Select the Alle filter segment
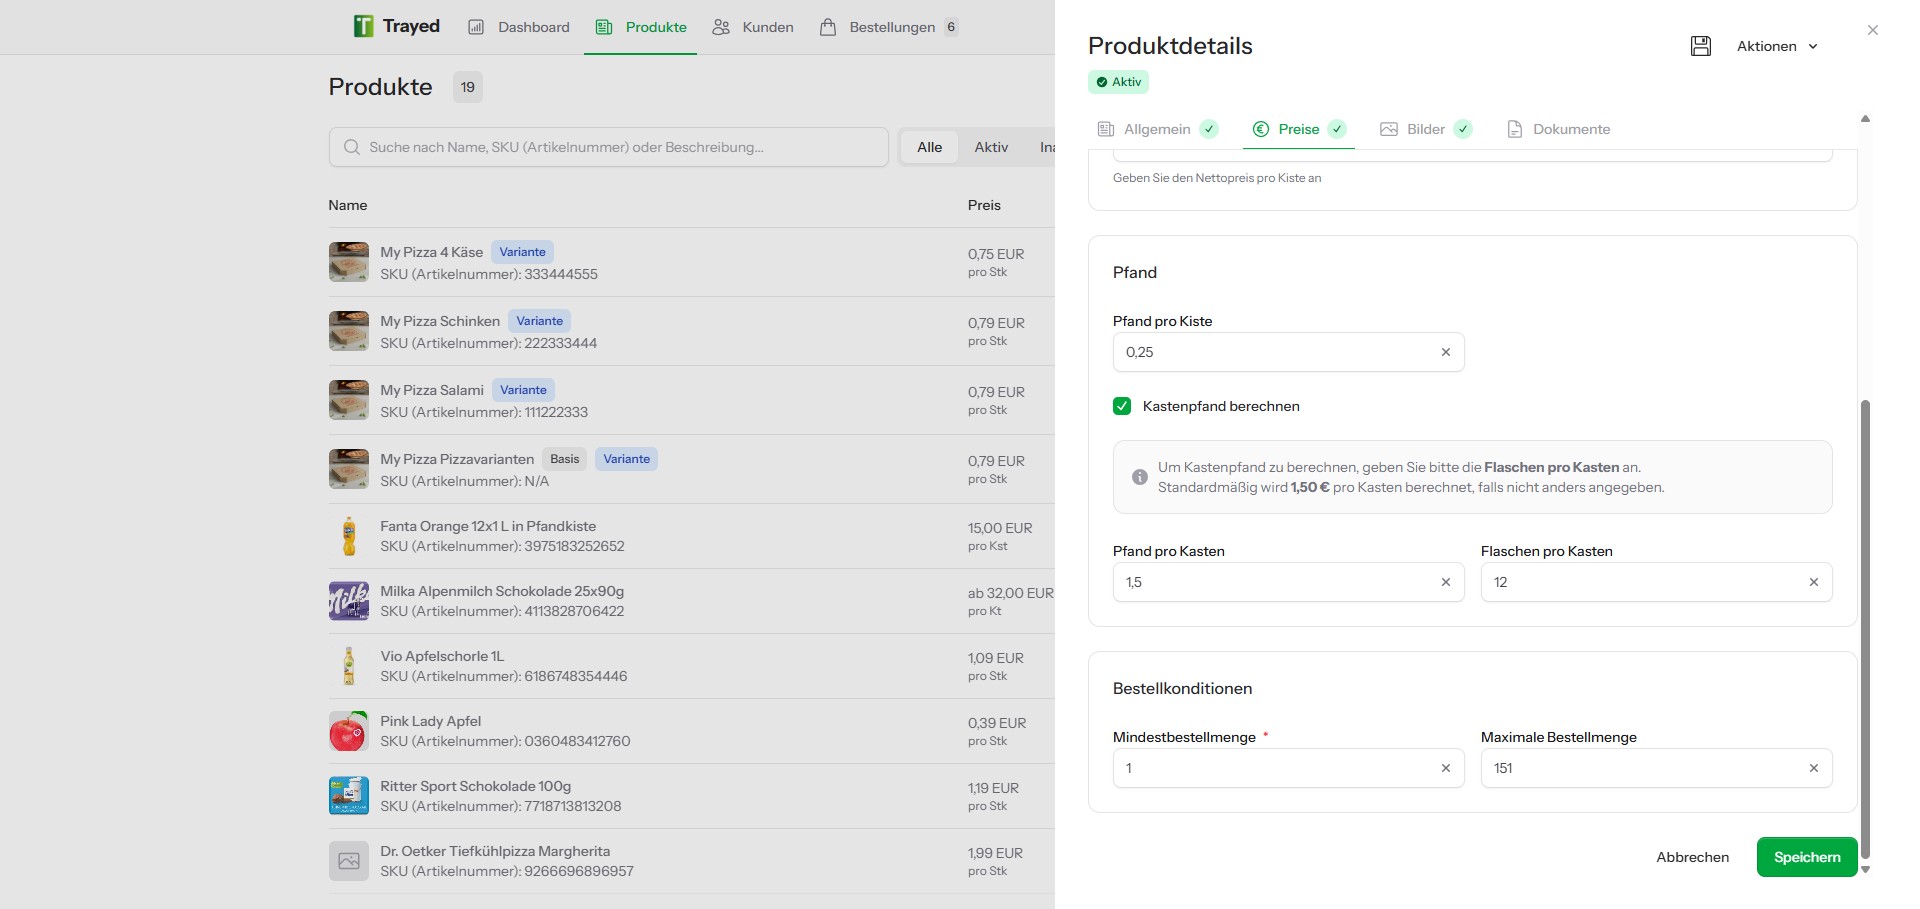Image resolution: width=1920 pixels, height=909 pixels. point(929,147)
